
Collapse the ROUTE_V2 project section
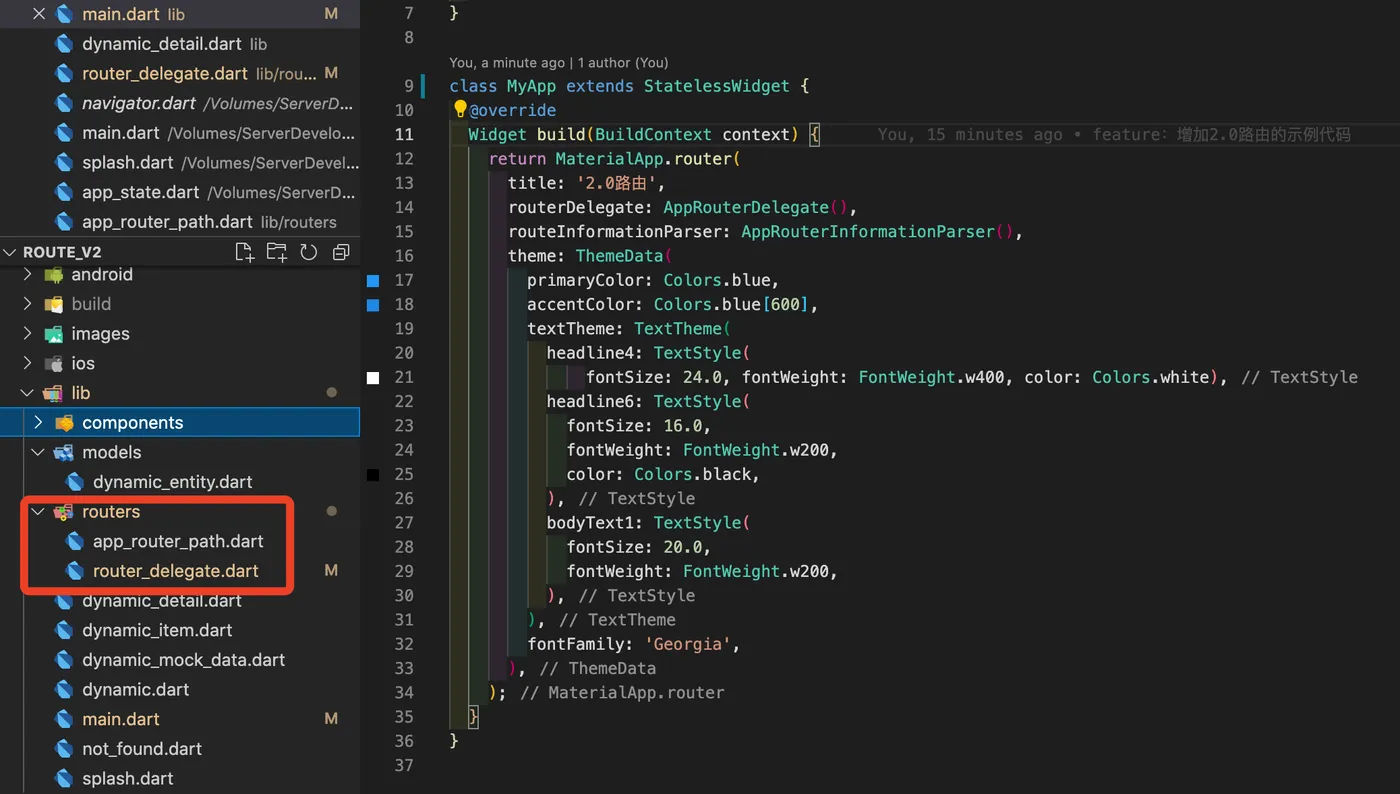12,252
